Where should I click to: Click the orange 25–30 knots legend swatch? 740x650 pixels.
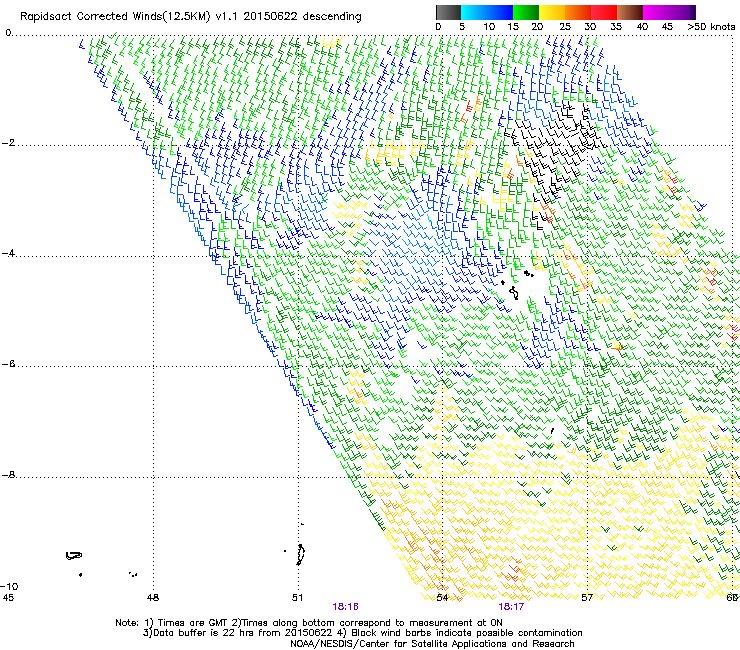pos(578,12)
